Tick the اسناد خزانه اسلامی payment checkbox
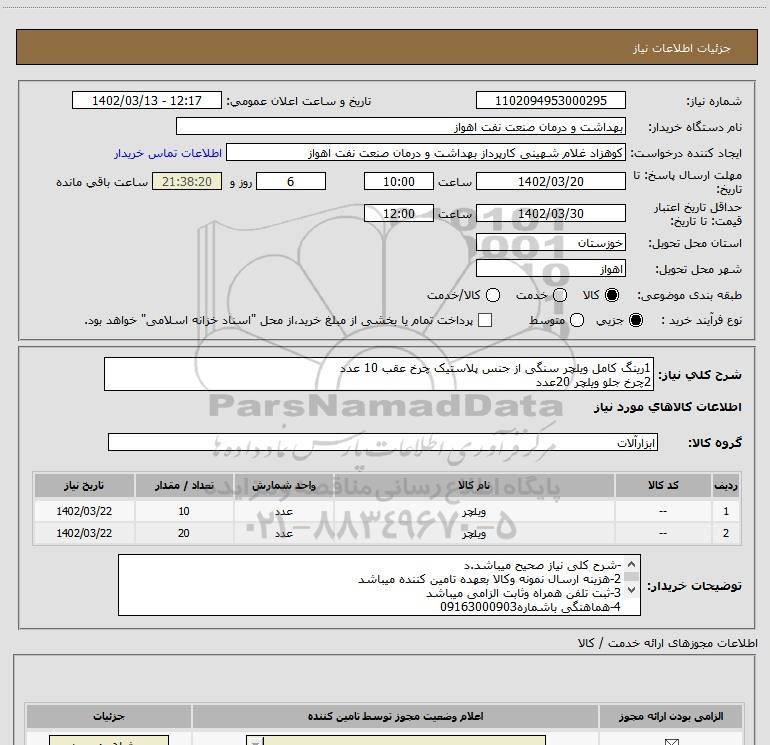770x745 pixels. coord(485,320)
